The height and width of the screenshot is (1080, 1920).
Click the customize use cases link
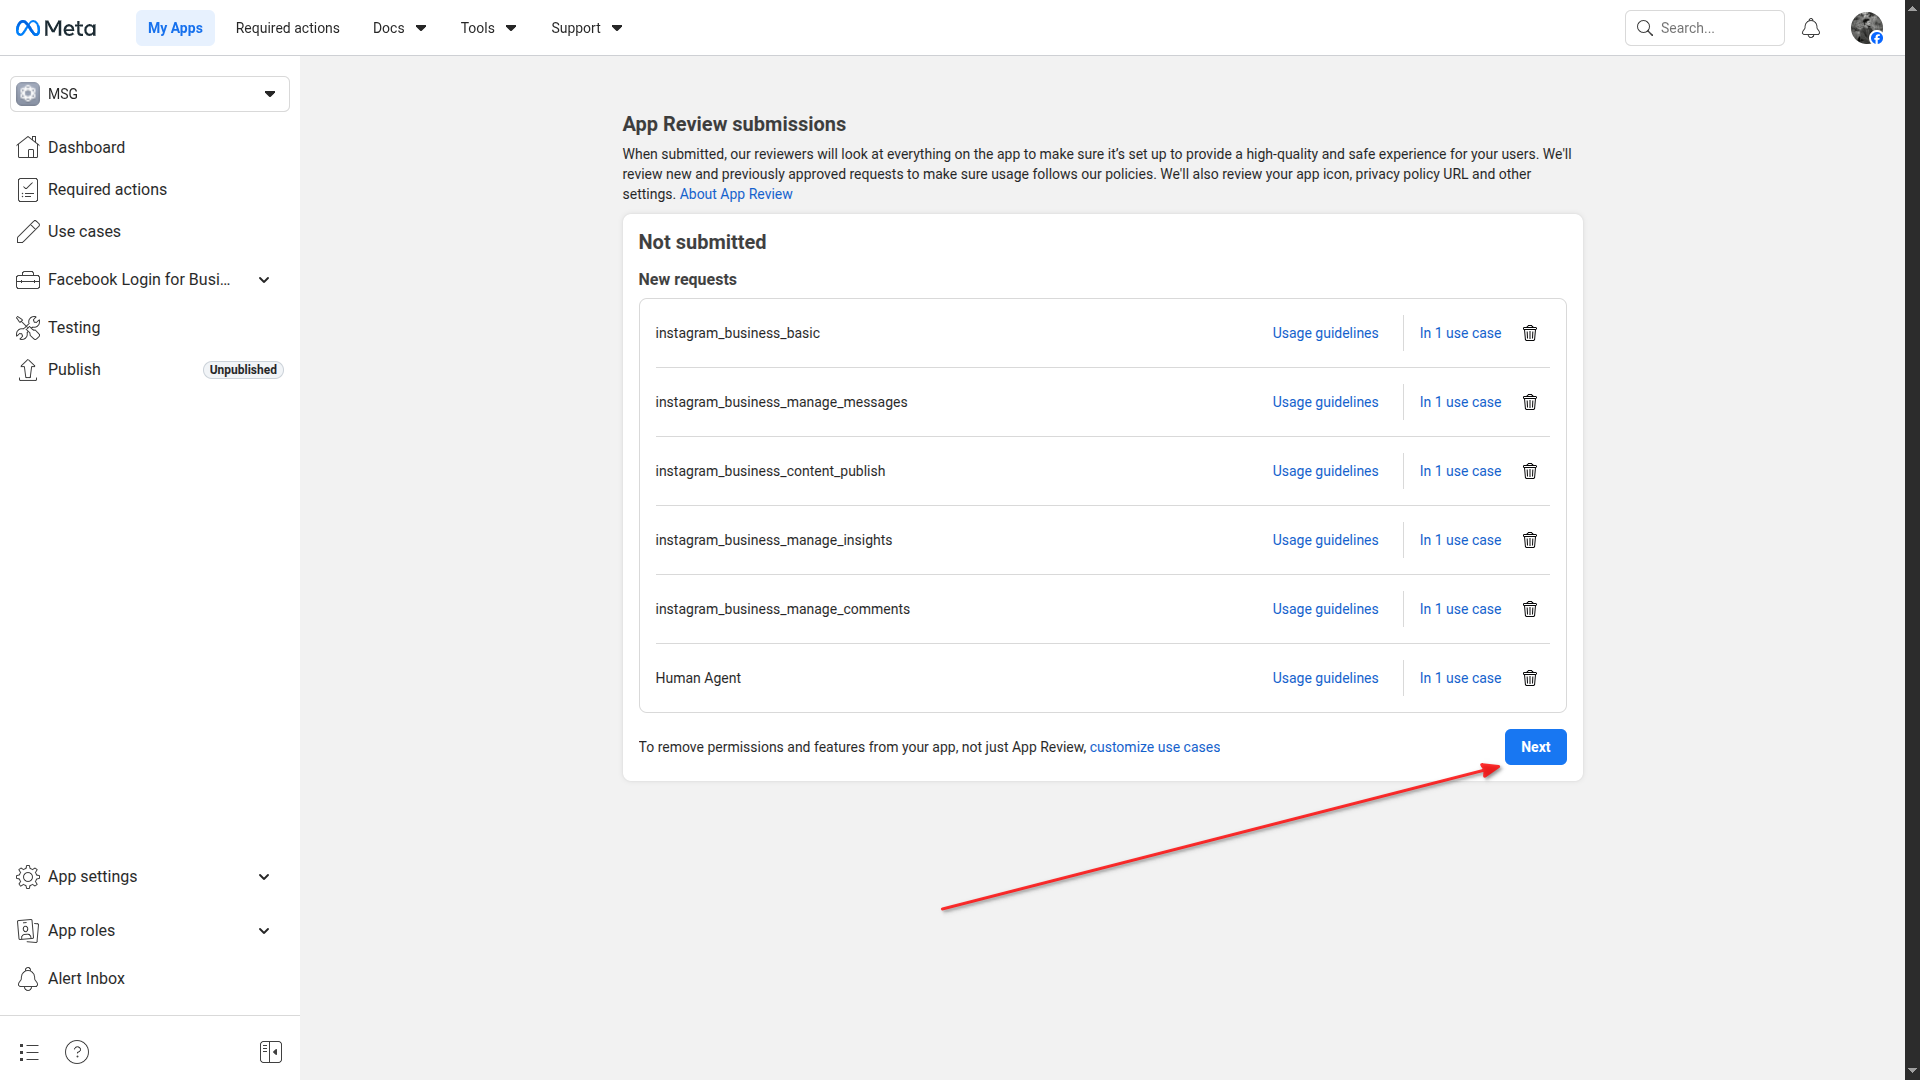pos(1154,747)
